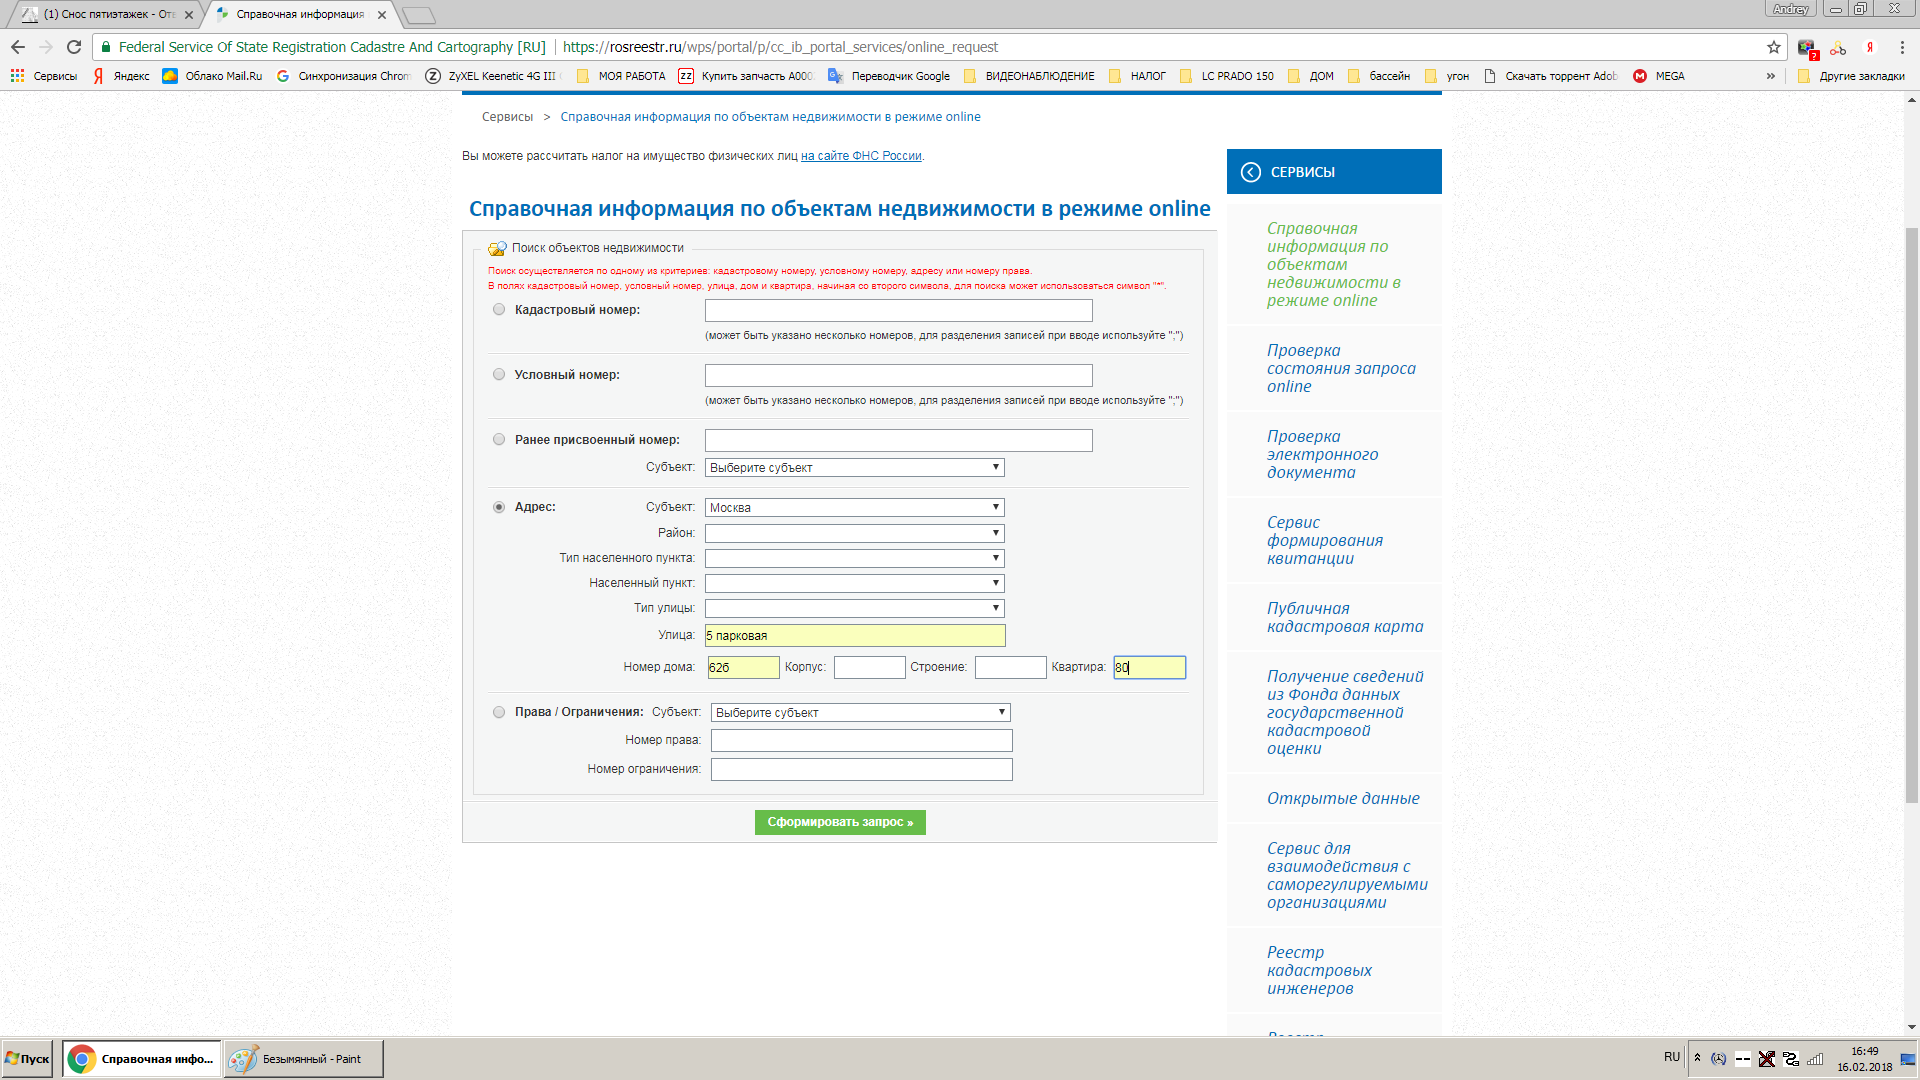Open the Населенный пункт dropdown

tap(854, 583)
